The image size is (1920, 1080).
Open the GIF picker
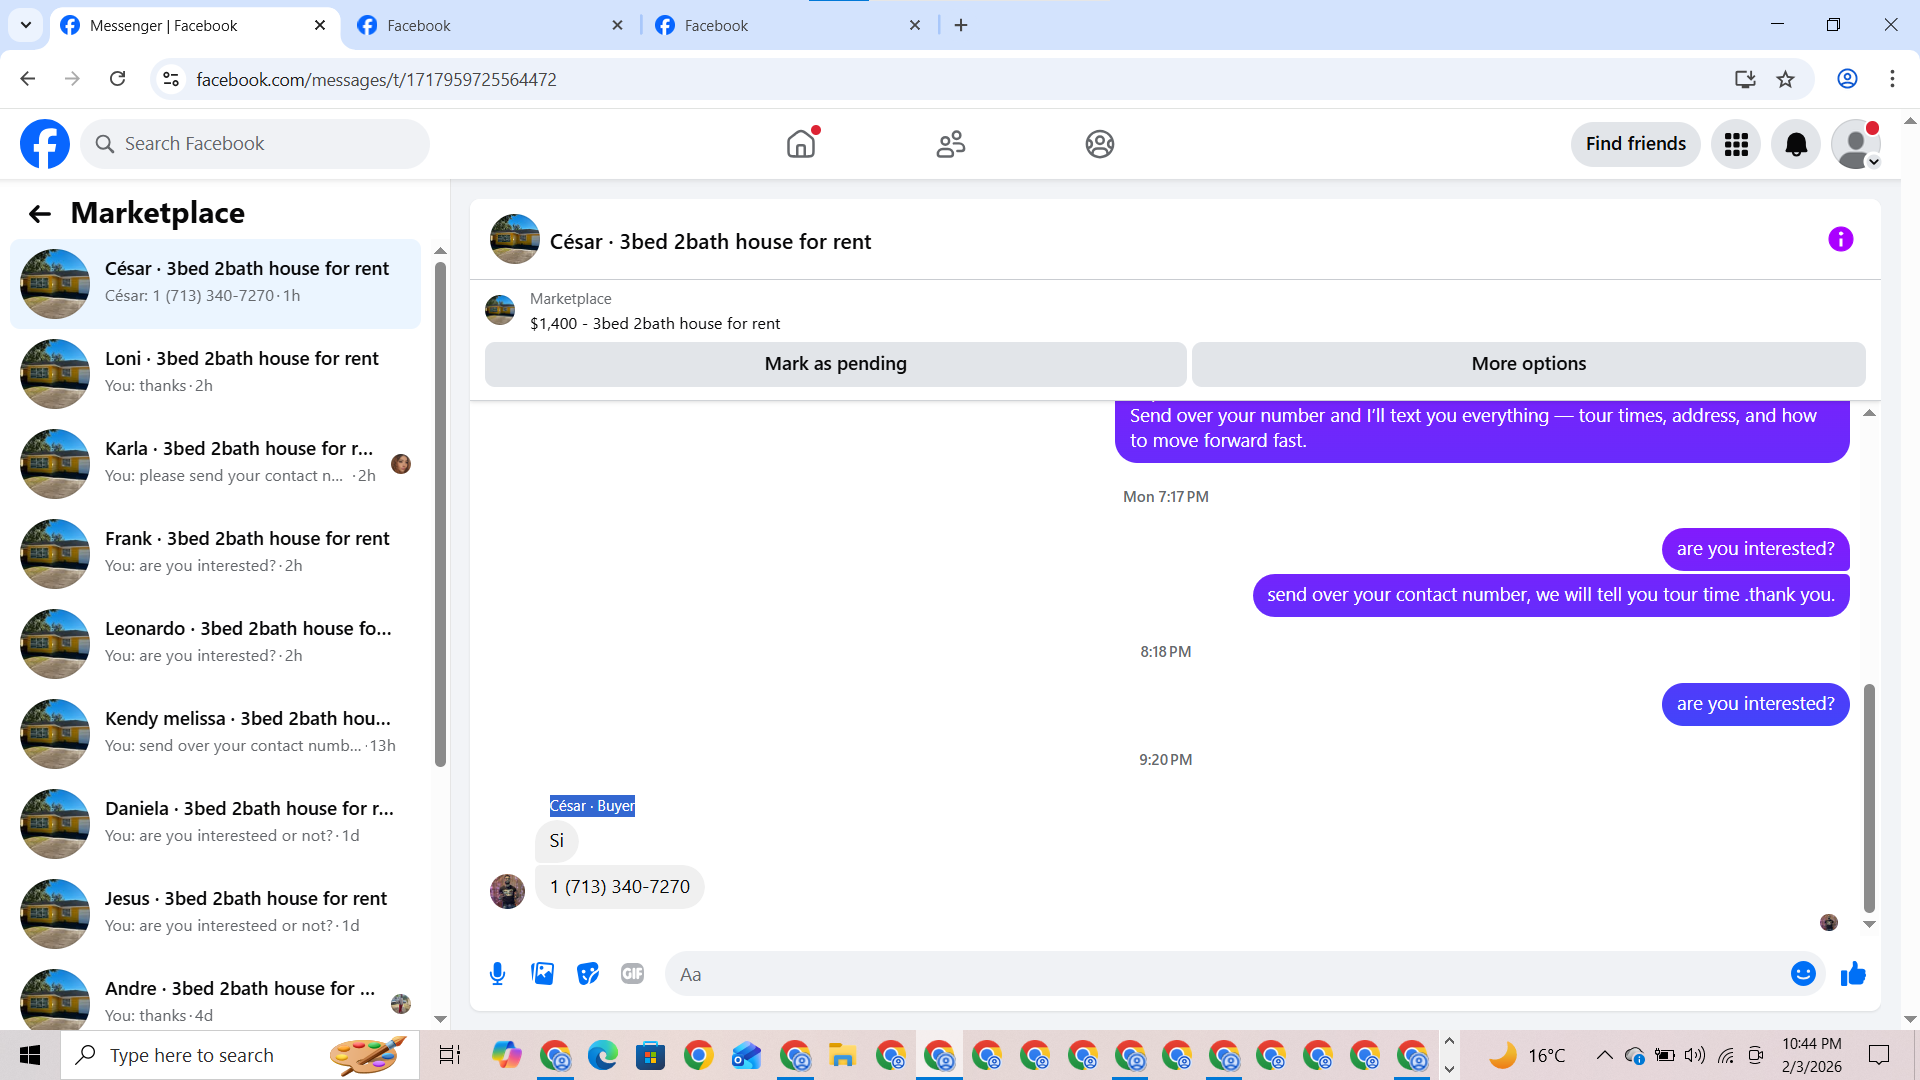pos(632,973)
